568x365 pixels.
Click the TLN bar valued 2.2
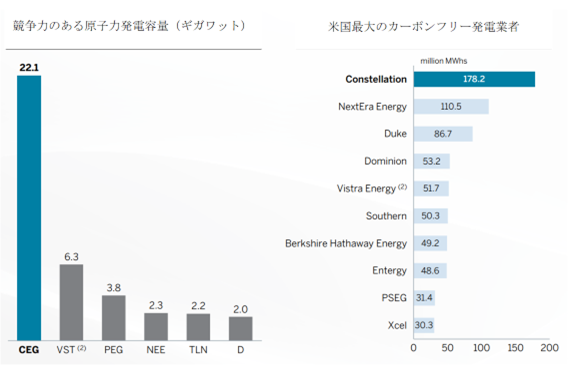[198, 327]
